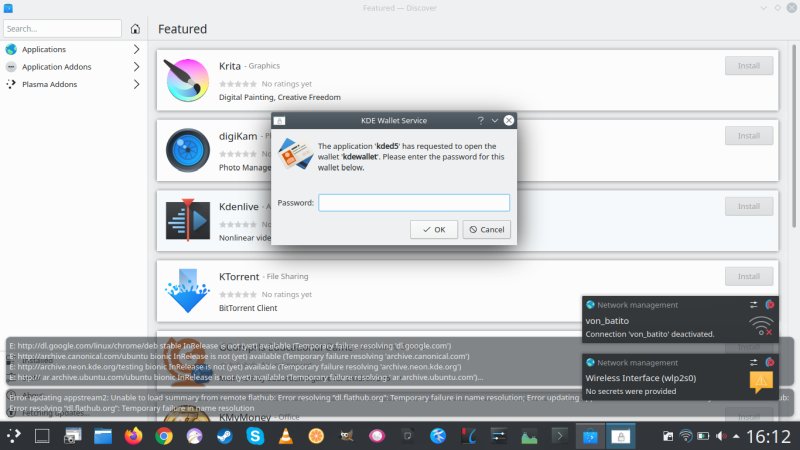Viewport: 800px width, 450px height.
Task: Dismiss the von_batito deactivated notification
Action: (769, 305)
